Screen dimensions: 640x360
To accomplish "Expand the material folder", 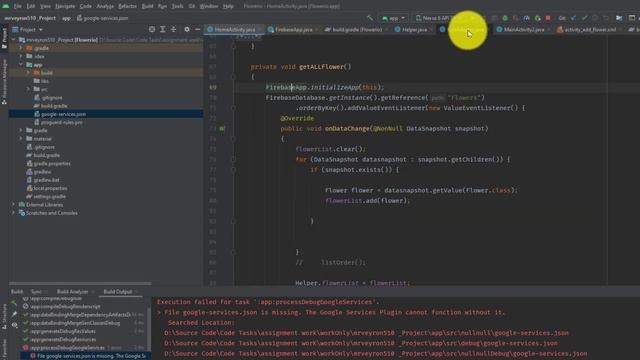I will coord(21,138).
